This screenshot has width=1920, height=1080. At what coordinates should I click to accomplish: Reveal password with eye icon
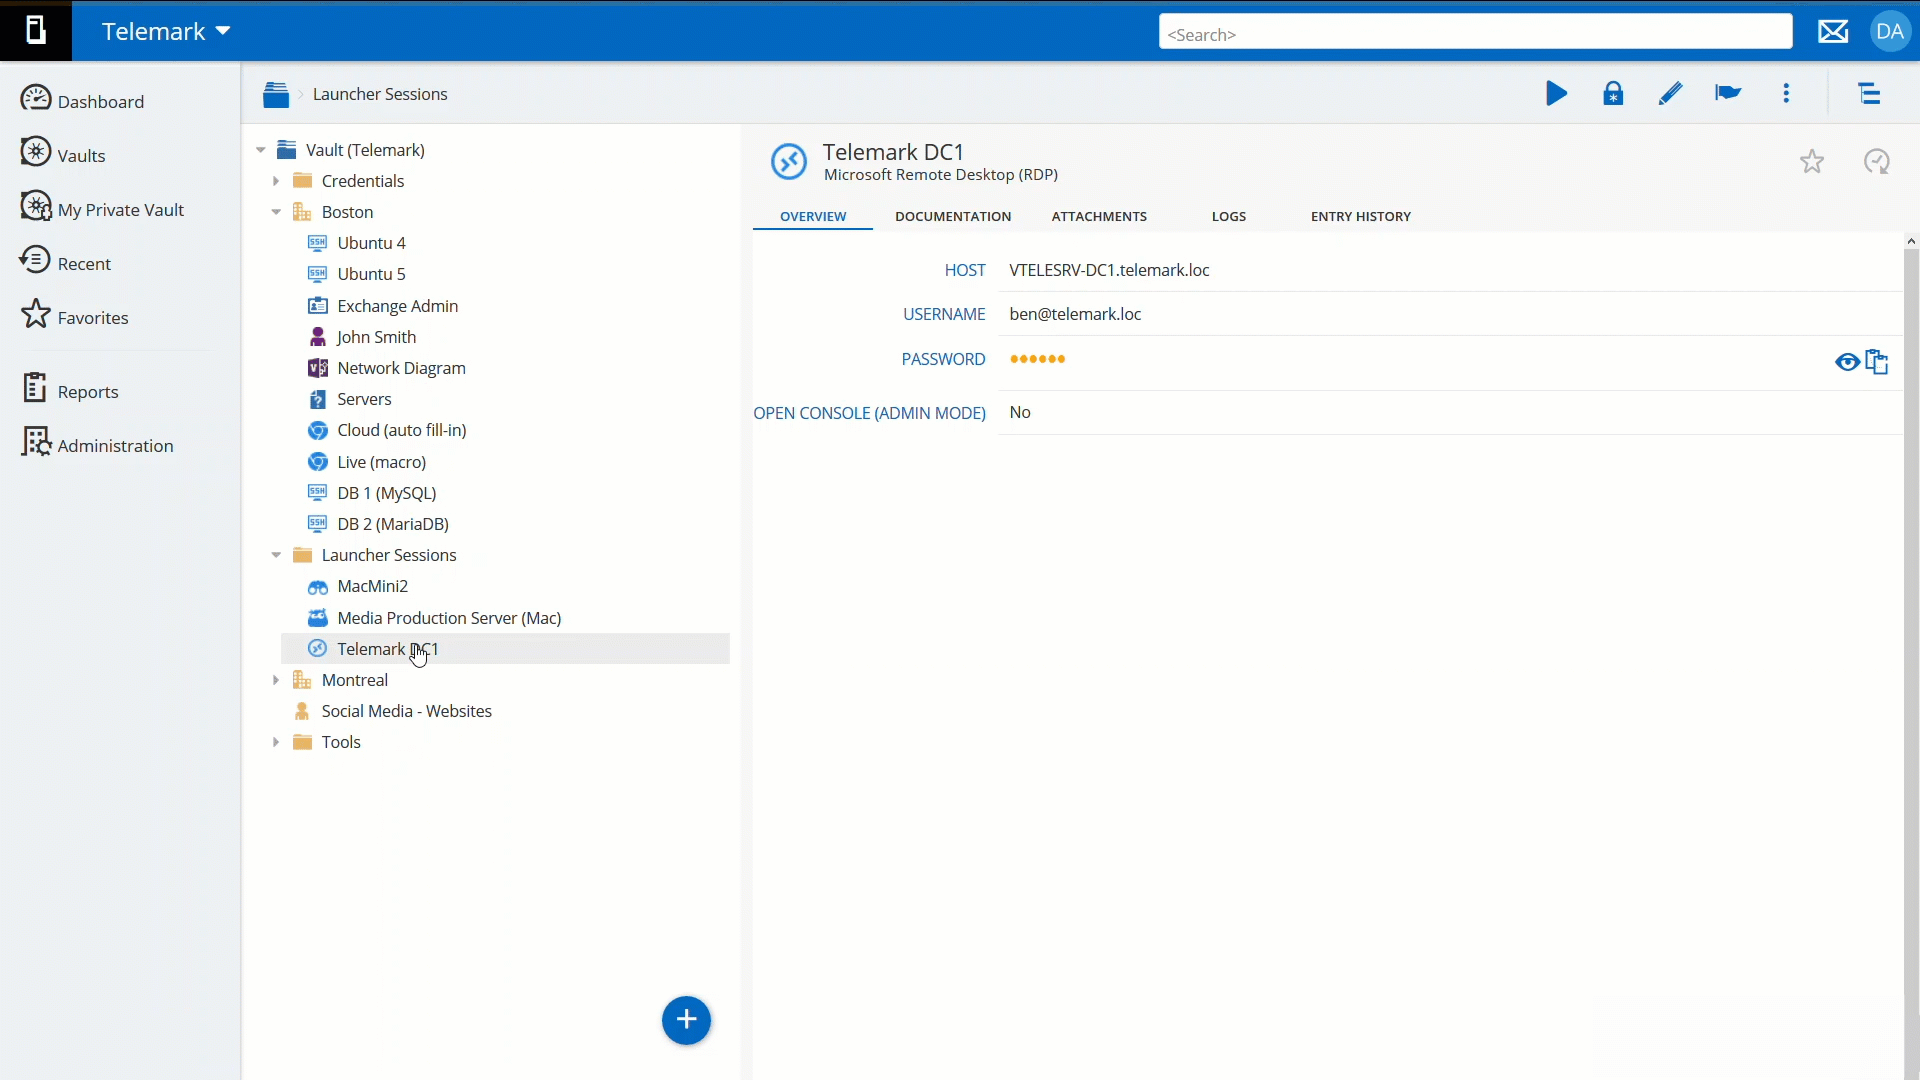[1847, 362]
